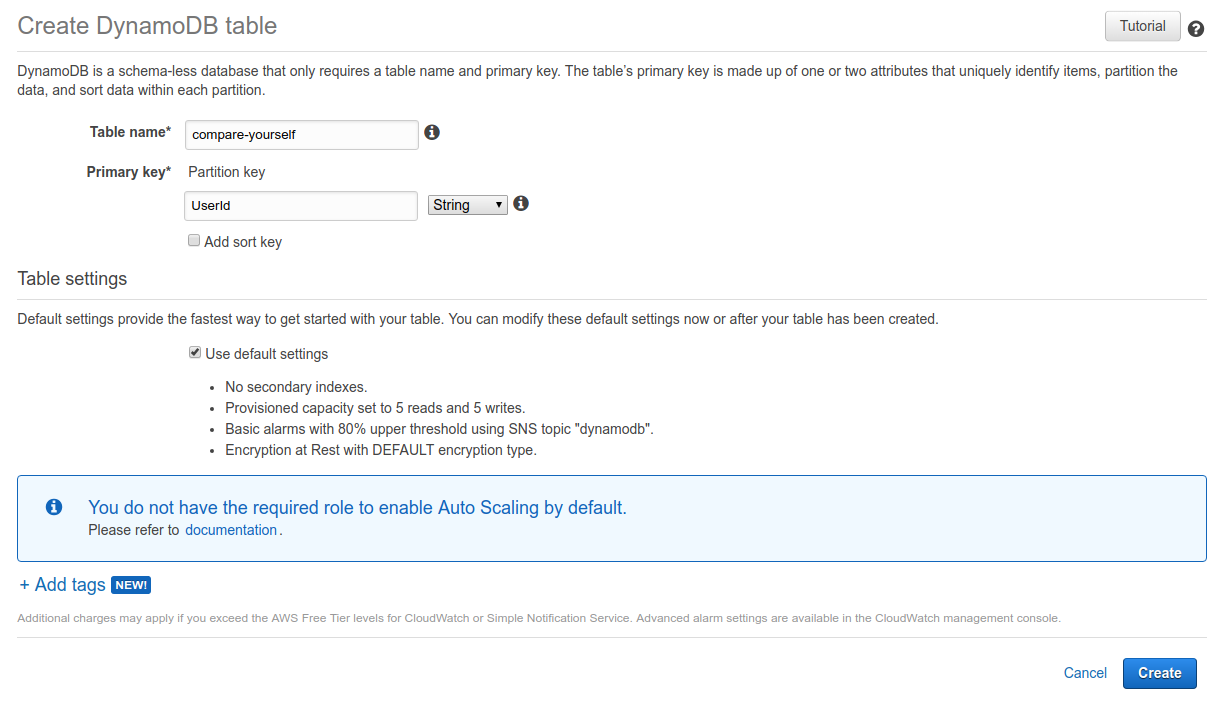Click the Create DynamoDB table heading

(147, 26)
